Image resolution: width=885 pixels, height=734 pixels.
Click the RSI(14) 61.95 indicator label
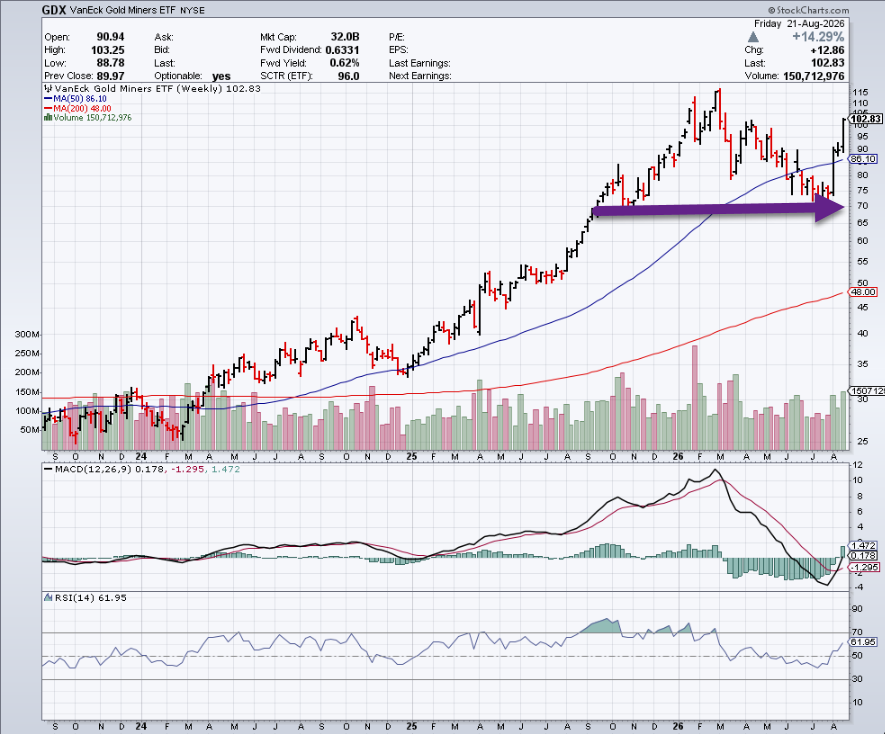(85, 597)
